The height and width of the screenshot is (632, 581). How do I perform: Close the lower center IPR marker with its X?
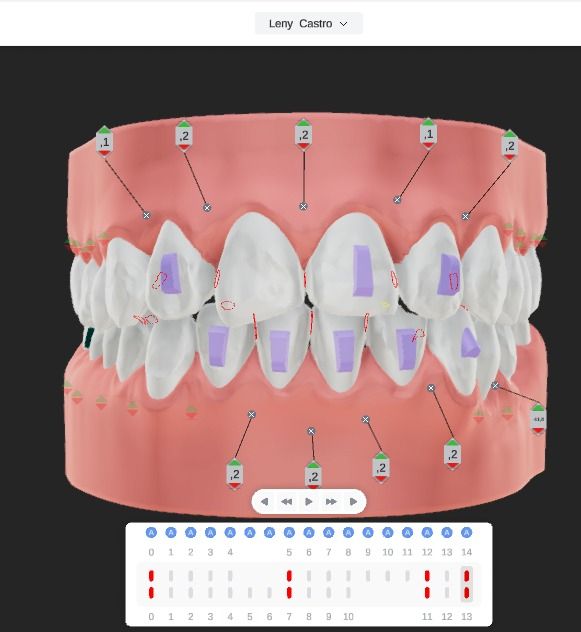pos(311,431)
